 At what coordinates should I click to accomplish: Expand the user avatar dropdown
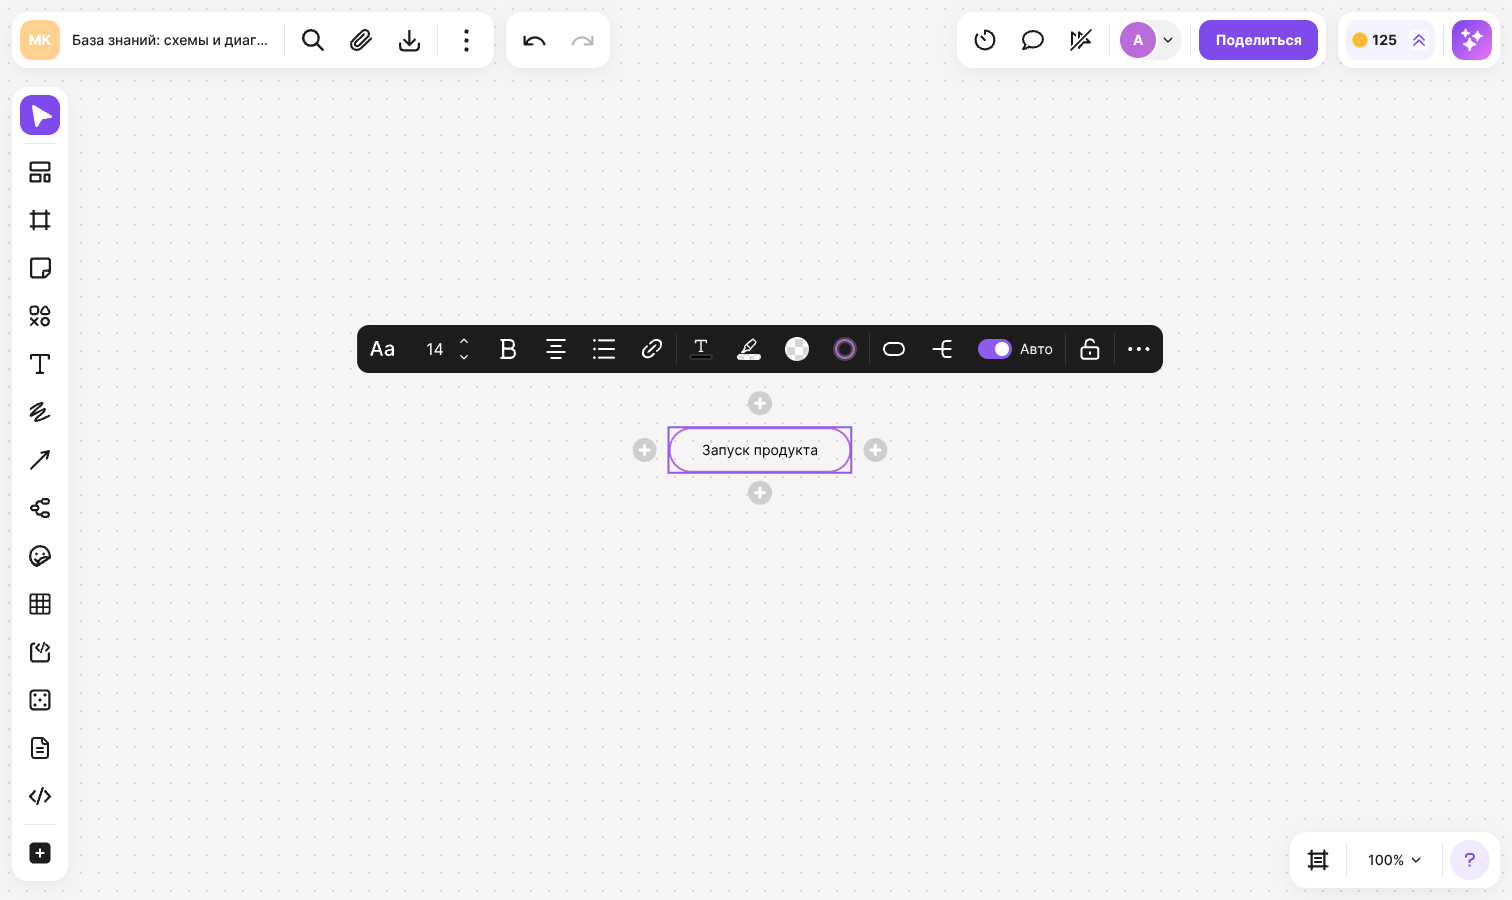(x=1168, y=40)
